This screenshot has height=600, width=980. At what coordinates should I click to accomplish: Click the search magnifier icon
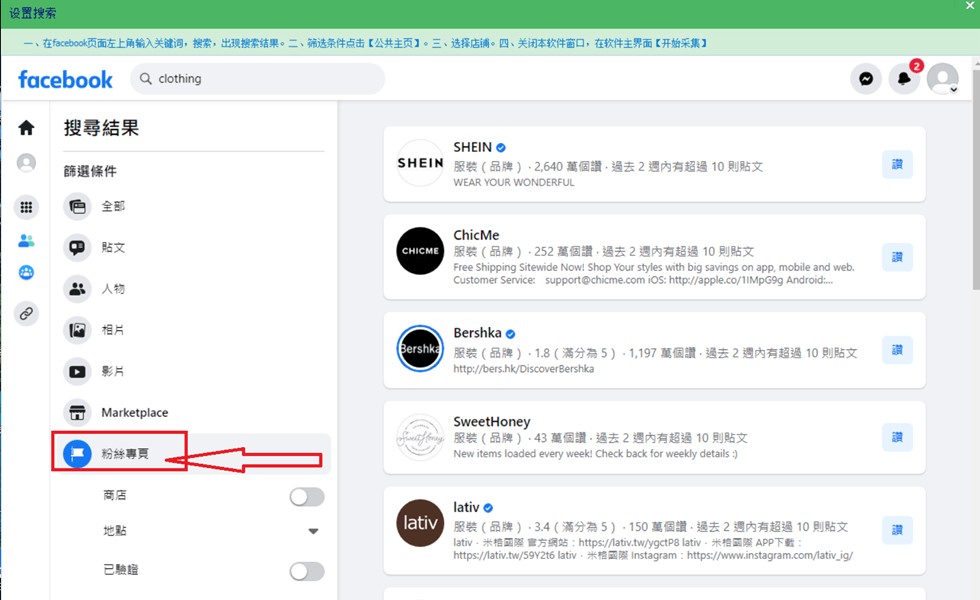(x=146, y=79)
